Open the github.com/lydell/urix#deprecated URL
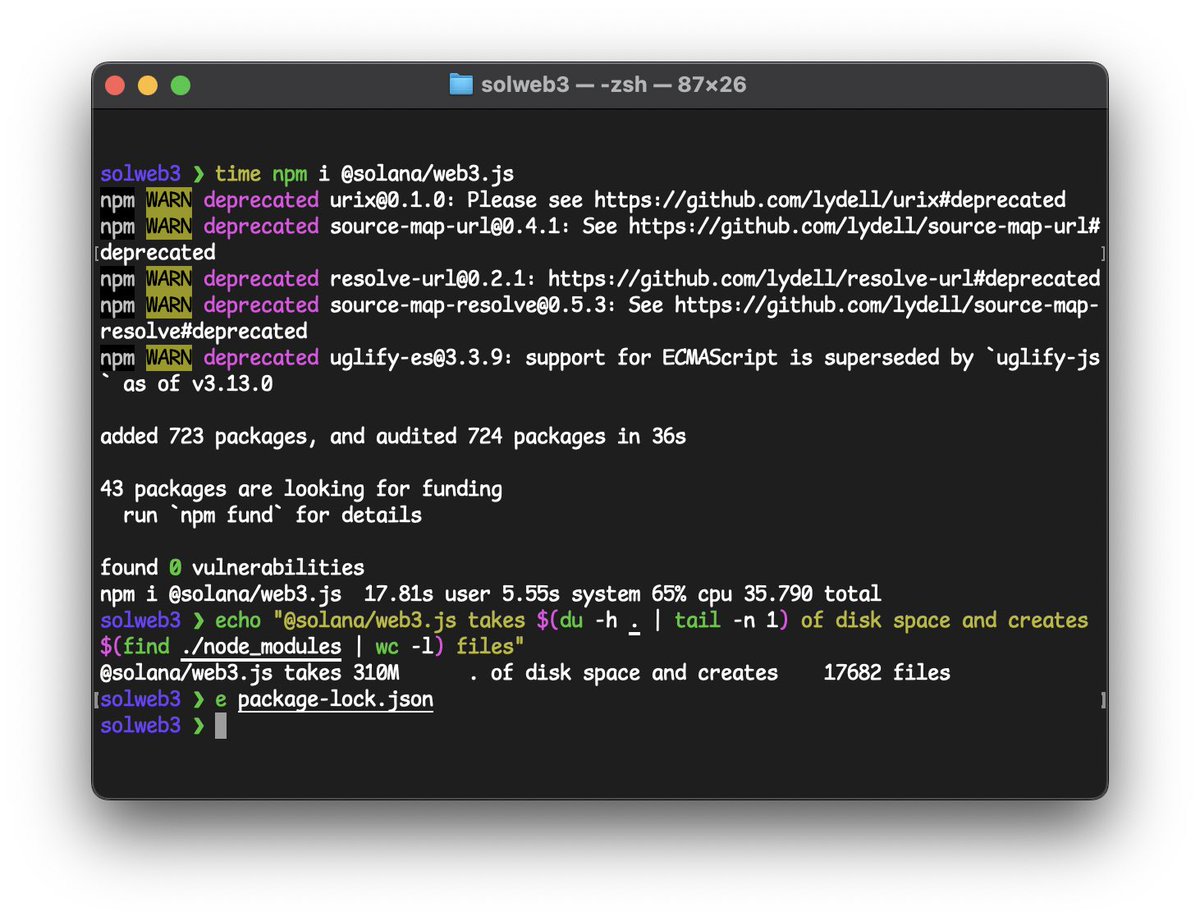The height and width of the screenshot is (921, 1200). point(830,200)
